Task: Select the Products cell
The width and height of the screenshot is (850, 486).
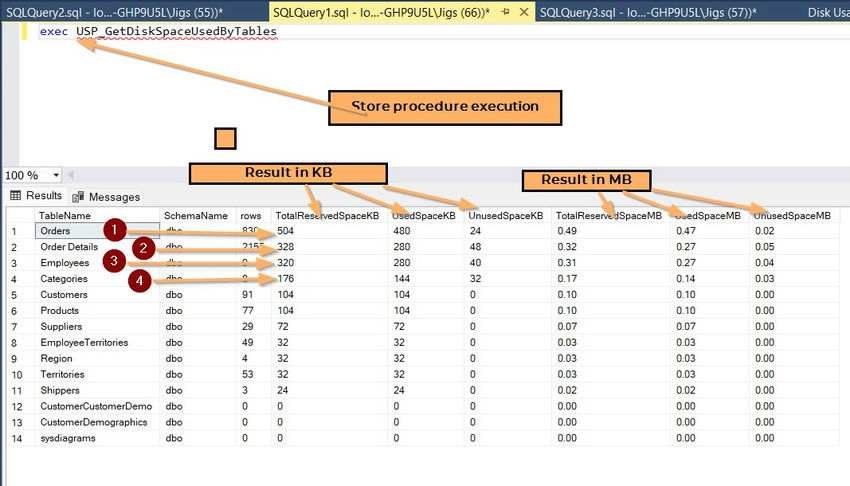Action: tap(97, 310)
